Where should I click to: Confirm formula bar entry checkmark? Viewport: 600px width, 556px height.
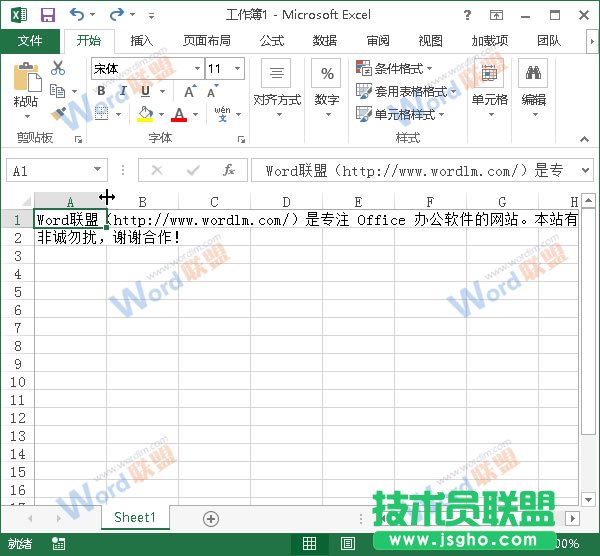pos(193,170)
